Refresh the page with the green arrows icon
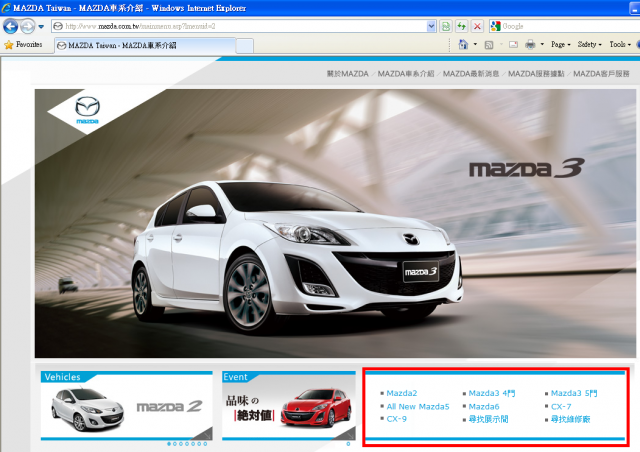This screenshot has width=640, height=452. pyautogui.click(x=461, y=27)
